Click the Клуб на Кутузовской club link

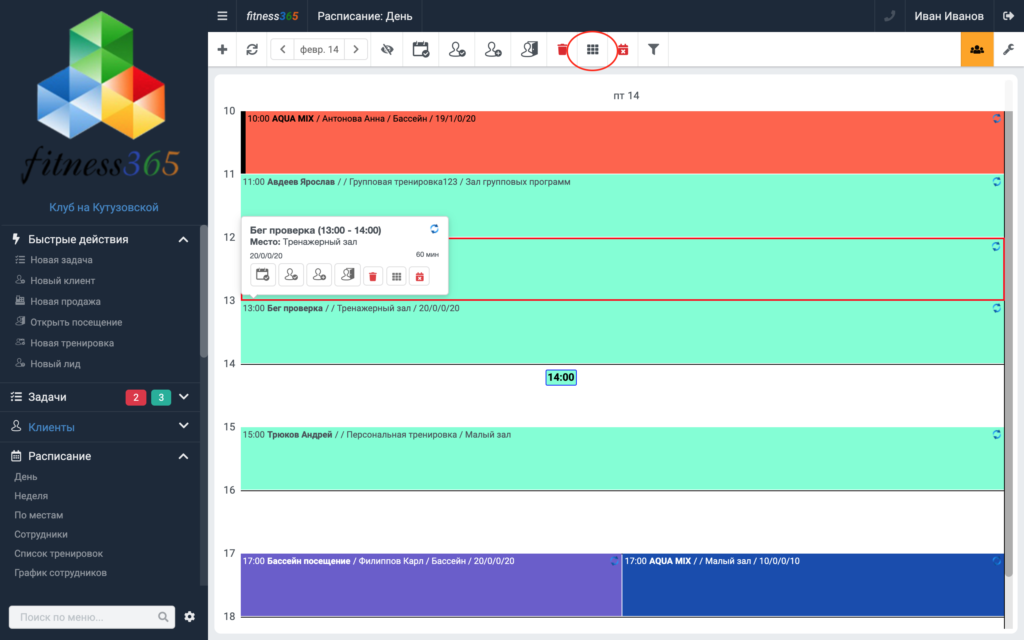point(104,208)
